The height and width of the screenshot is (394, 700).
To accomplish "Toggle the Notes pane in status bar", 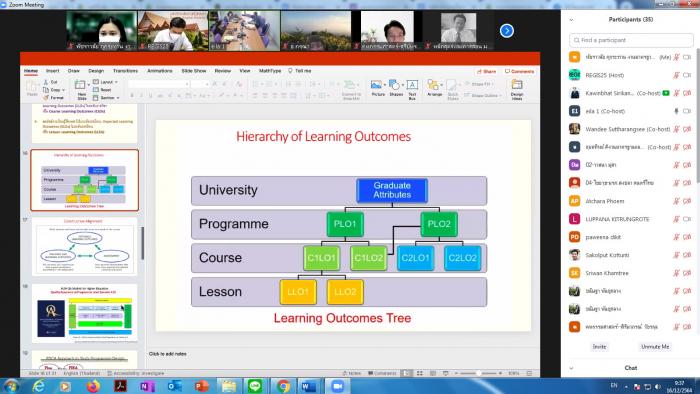I will tap(352, 373).
